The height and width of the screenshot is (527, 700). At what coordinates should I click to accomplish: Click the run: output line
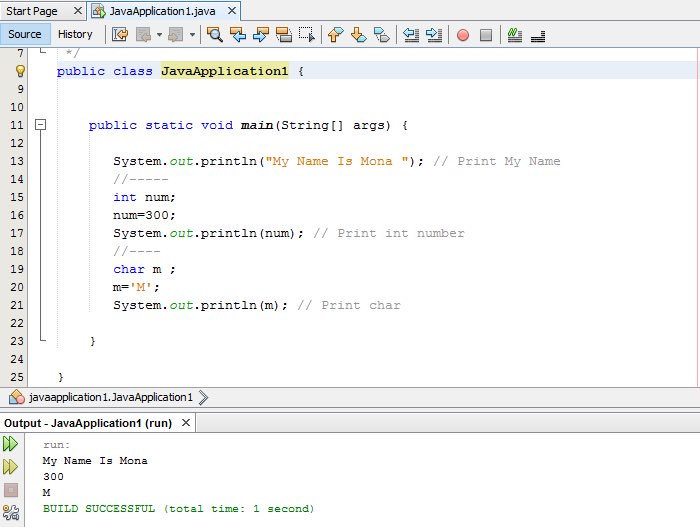57,444
